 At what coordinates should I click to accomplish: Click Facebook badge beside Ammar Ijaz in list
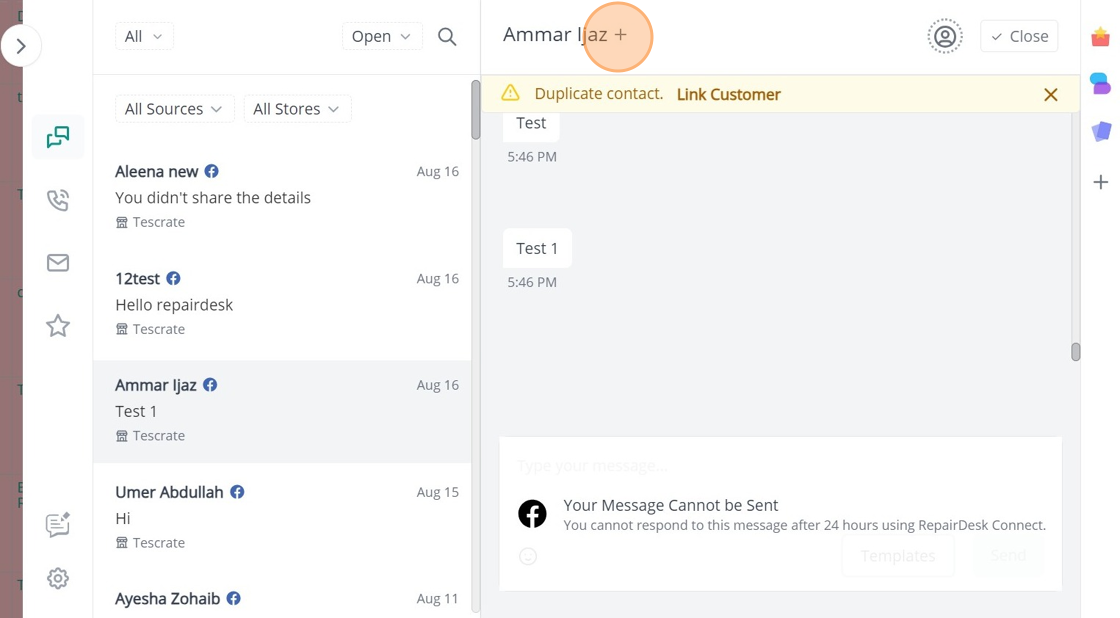tap(210, 384)
